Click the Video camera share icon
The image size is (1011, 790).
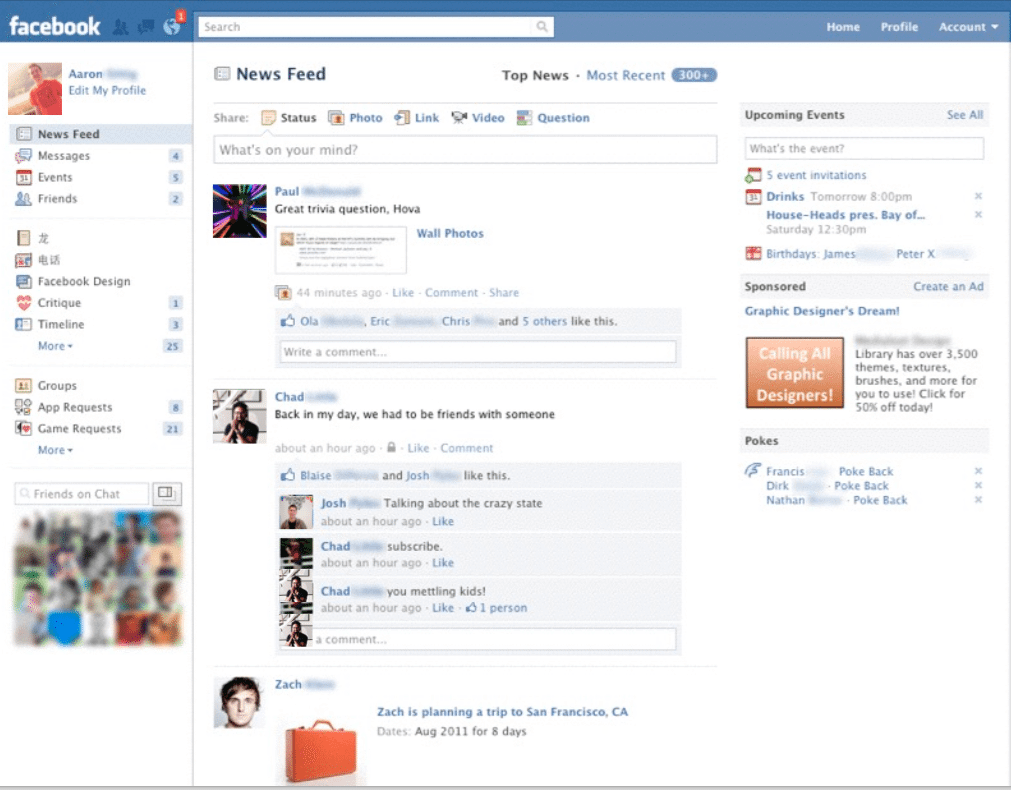coord(459,118)
